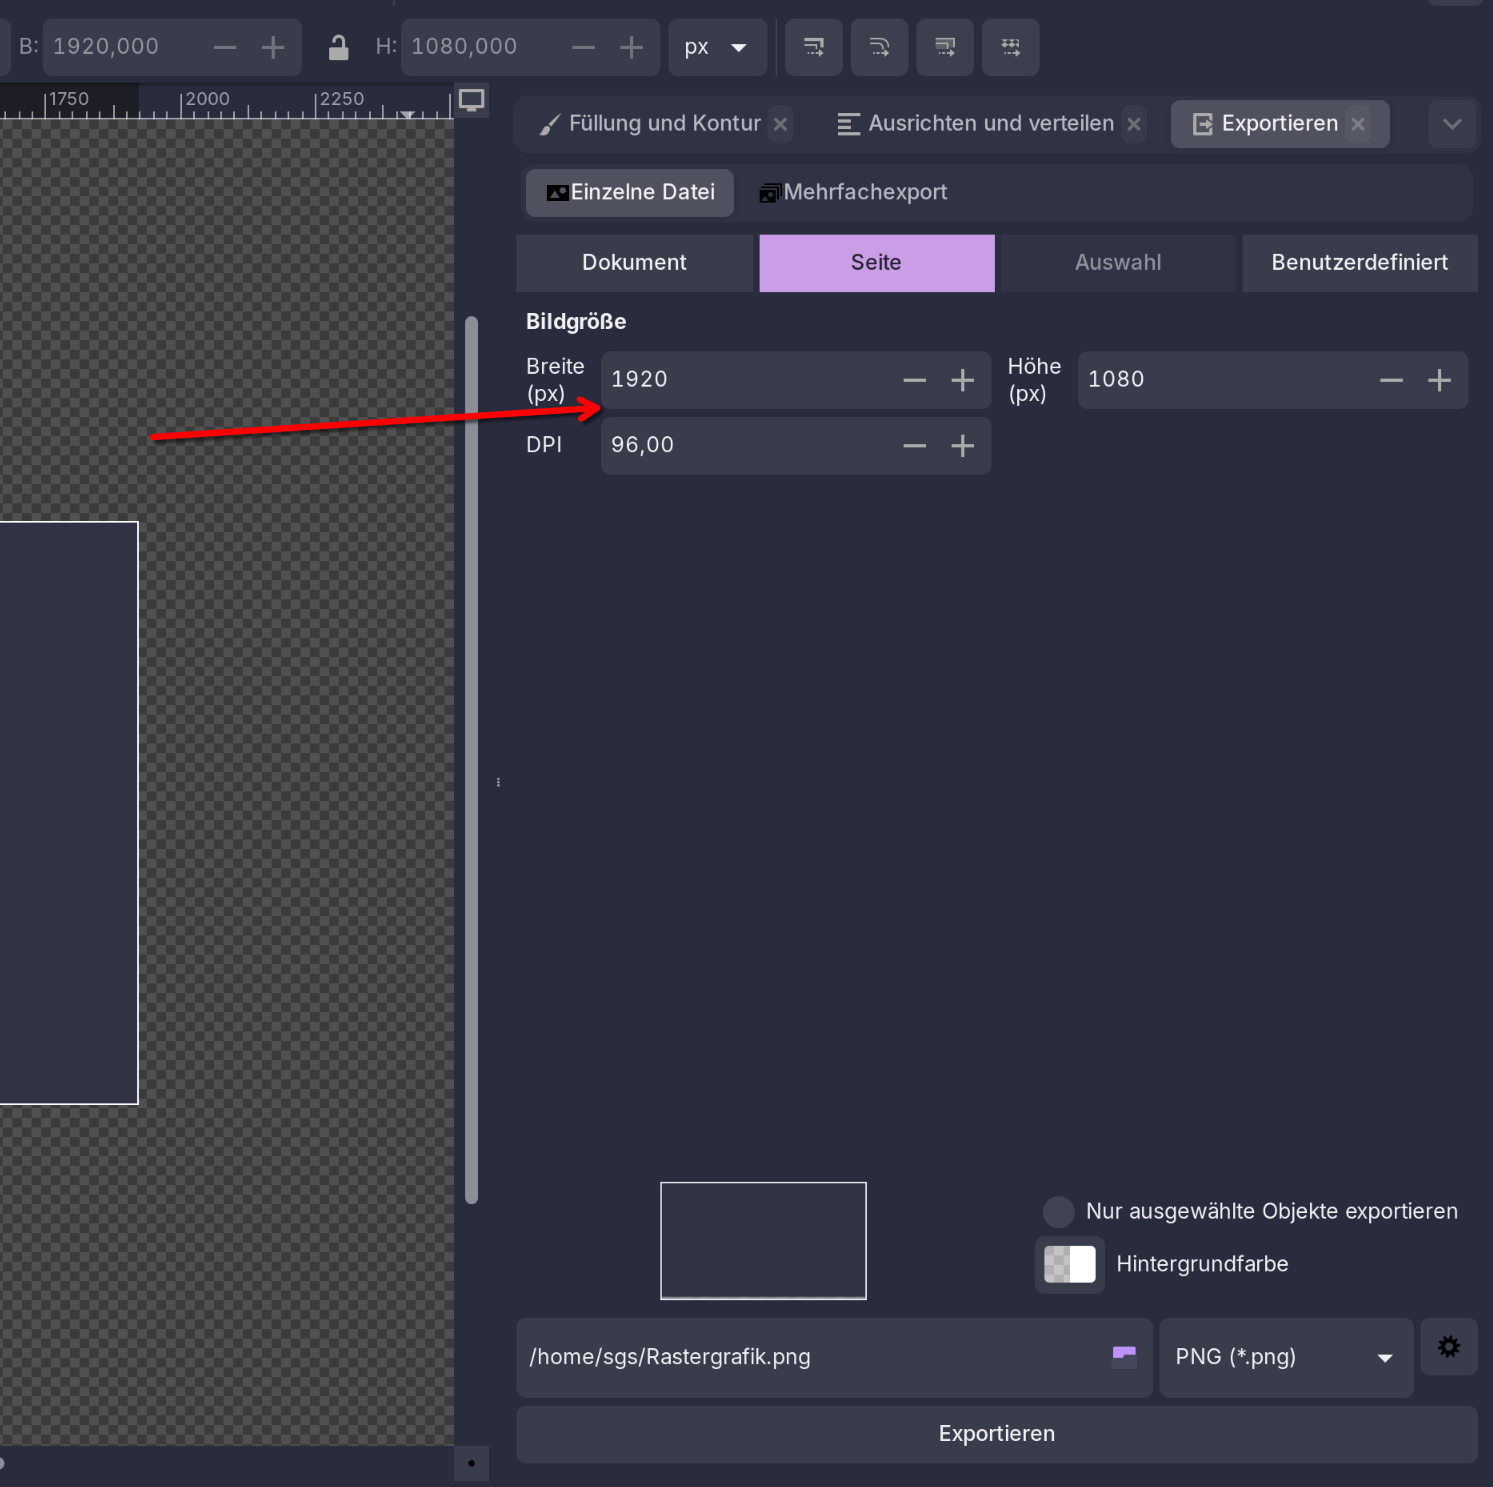This screenshot has height=1487, width=1493.
Task: Click the Exportieren button at bottom
Action: [997, 1434]
